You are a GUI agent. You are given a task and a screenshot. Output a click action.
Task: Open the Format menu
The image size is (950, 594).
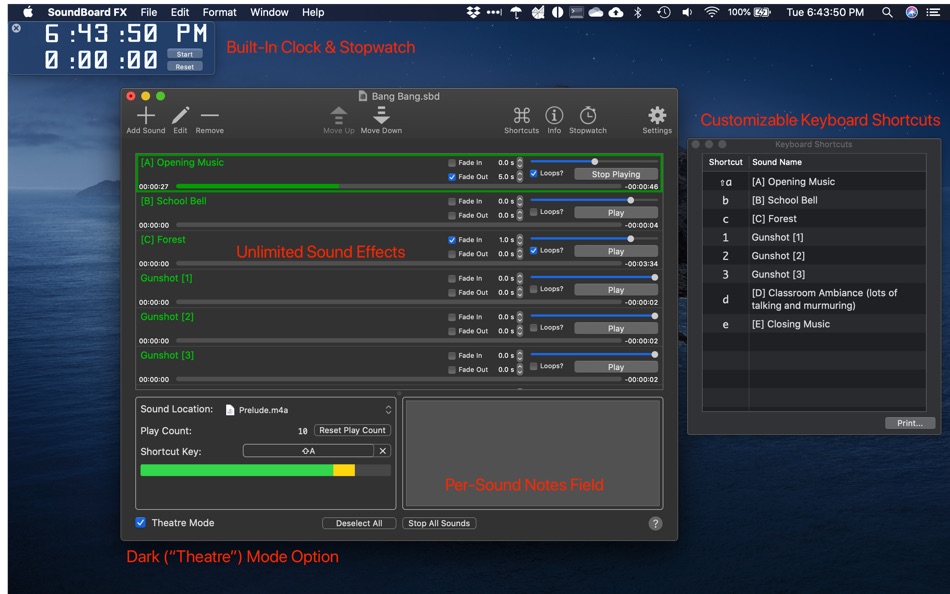(x=218, y=12)
